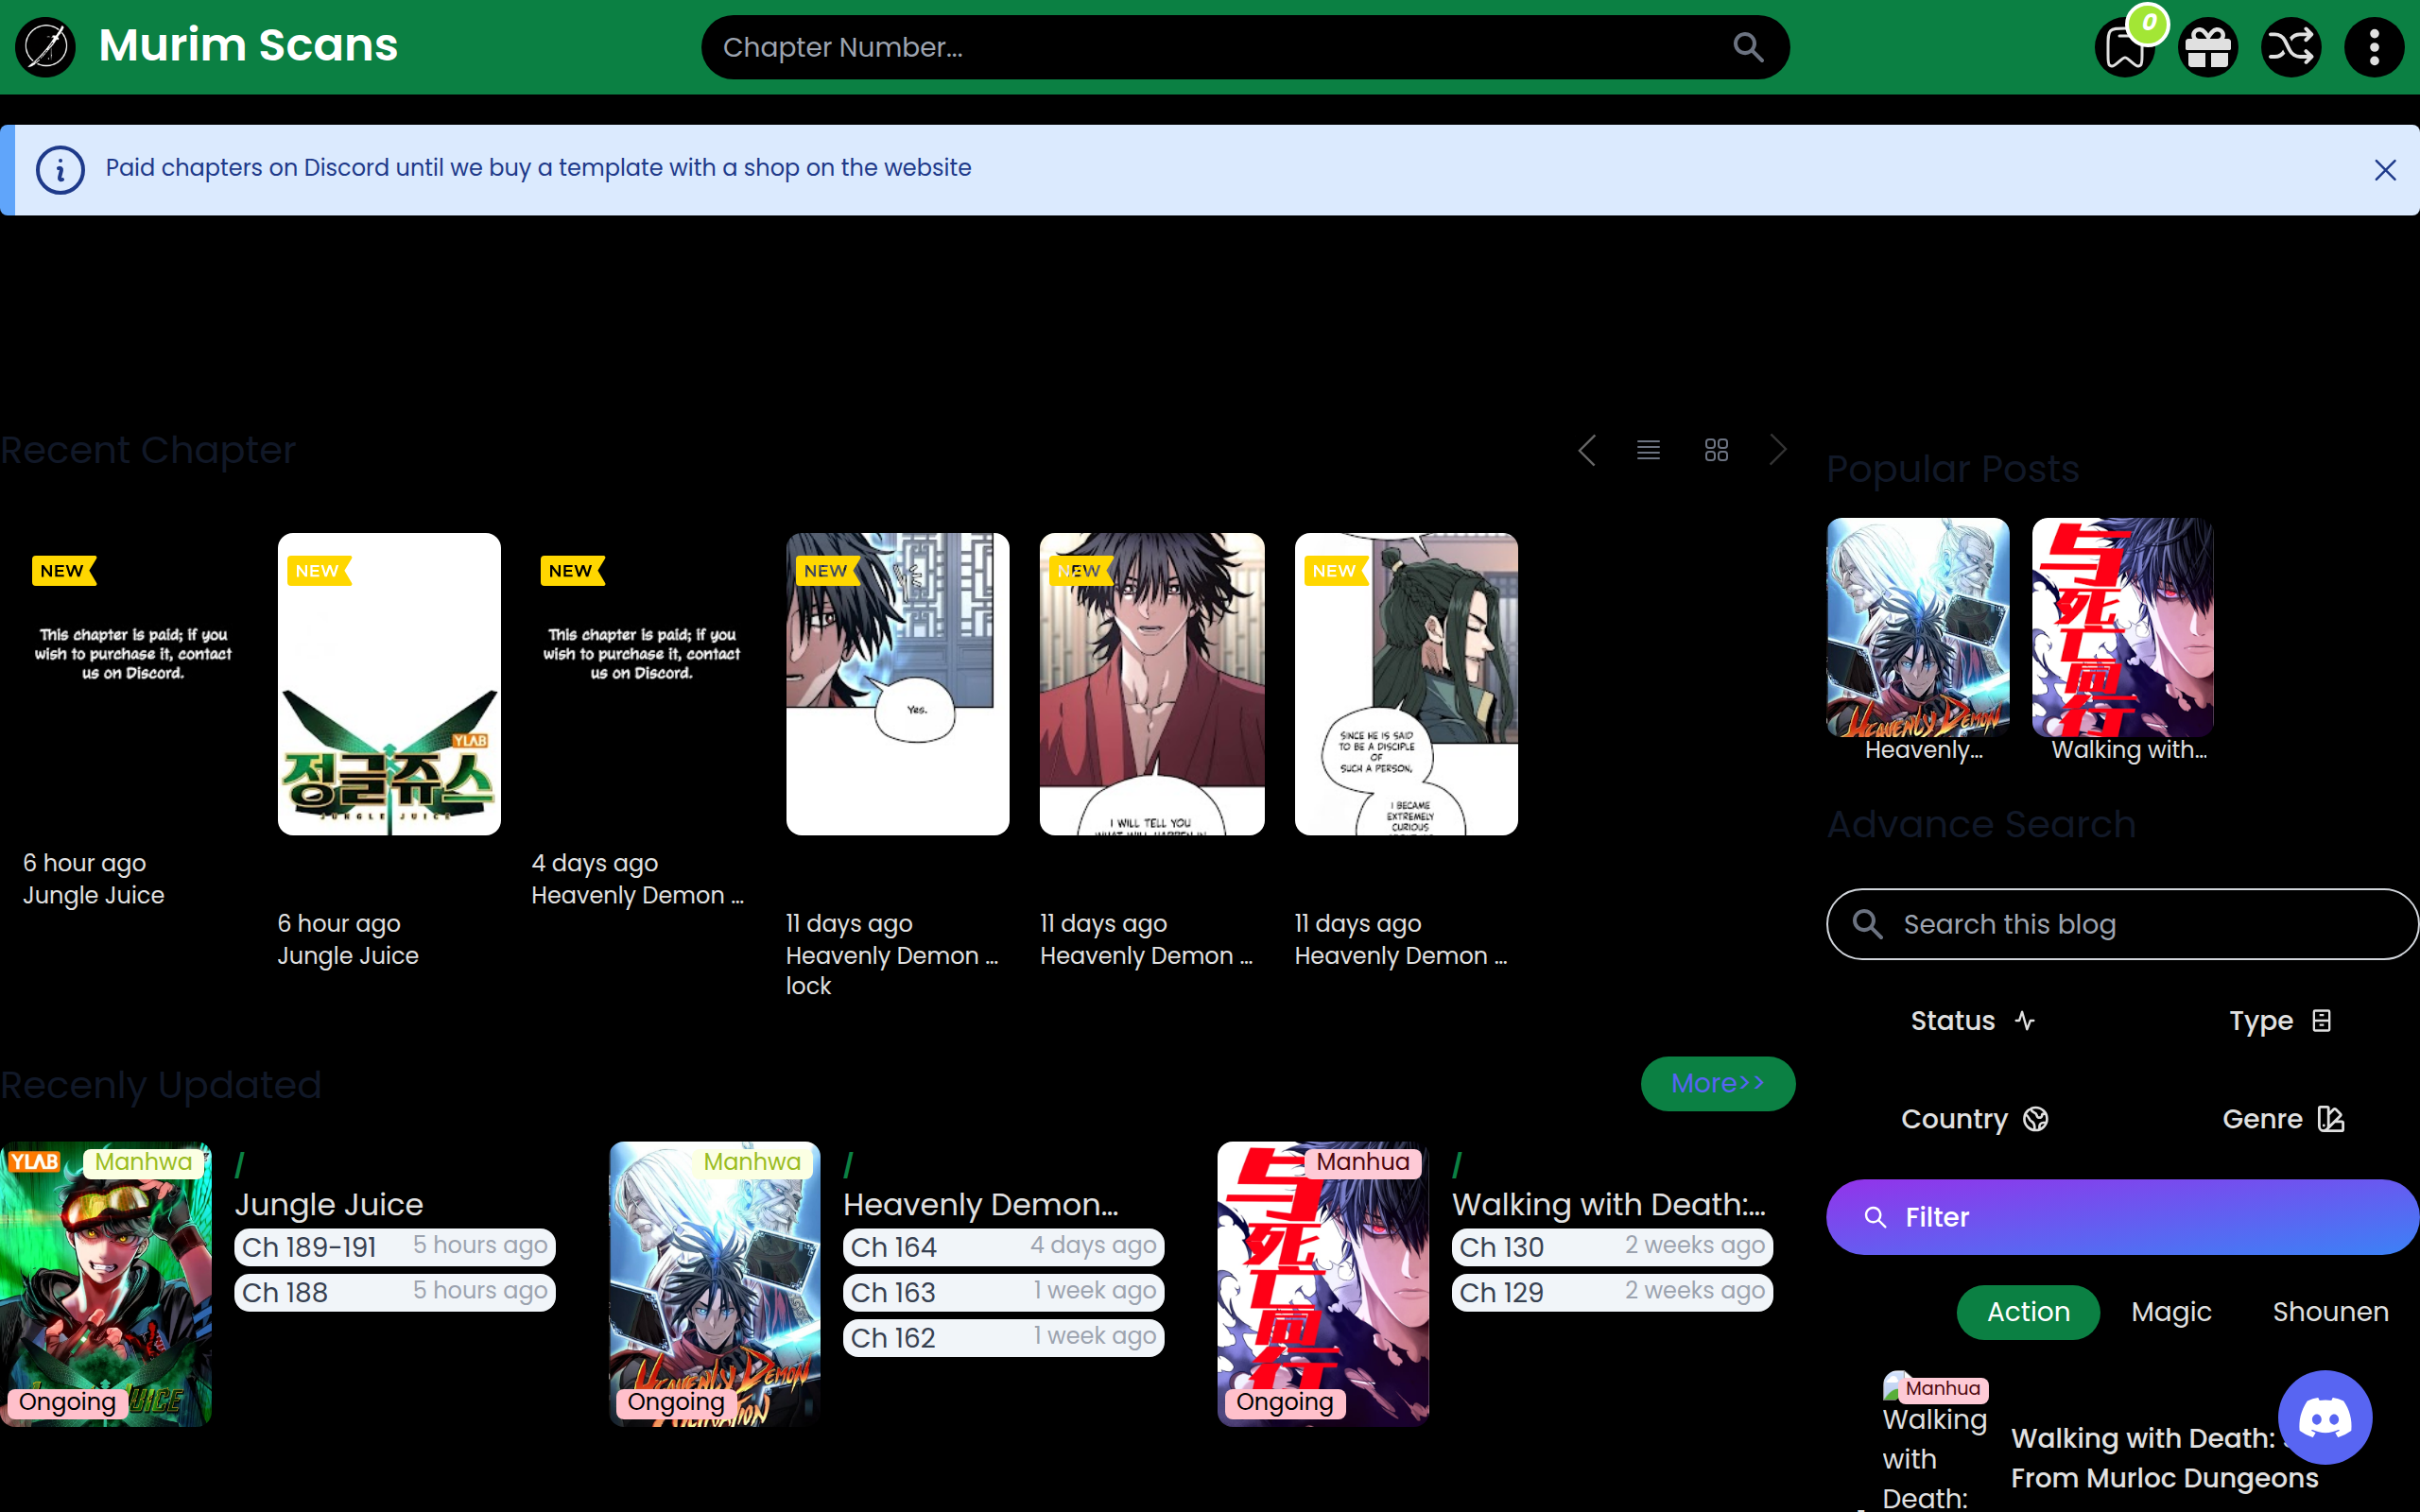The height and width of the screenshot is (1512, 2420).
Task: Open the Heavenly Demon cover in Recently Updated
Action: pos(714,1284)
